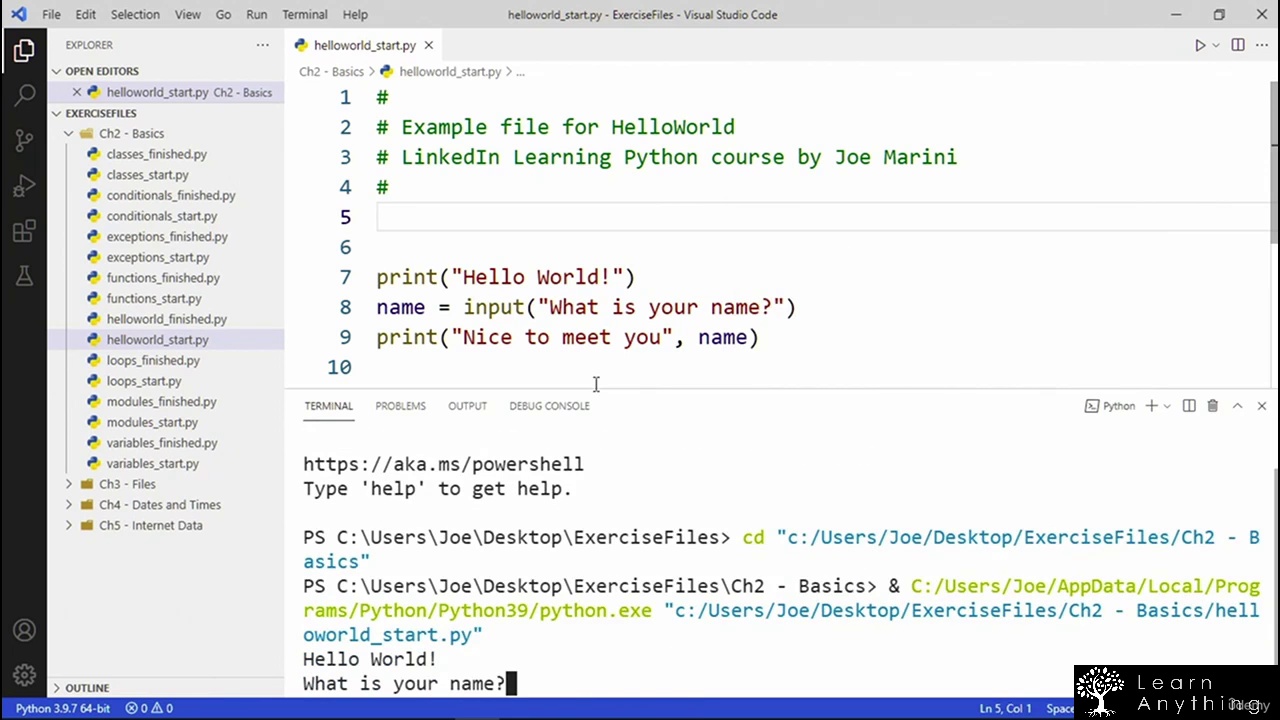
Task: Select the Python terminal shell label
Action: pos(1110,406)
